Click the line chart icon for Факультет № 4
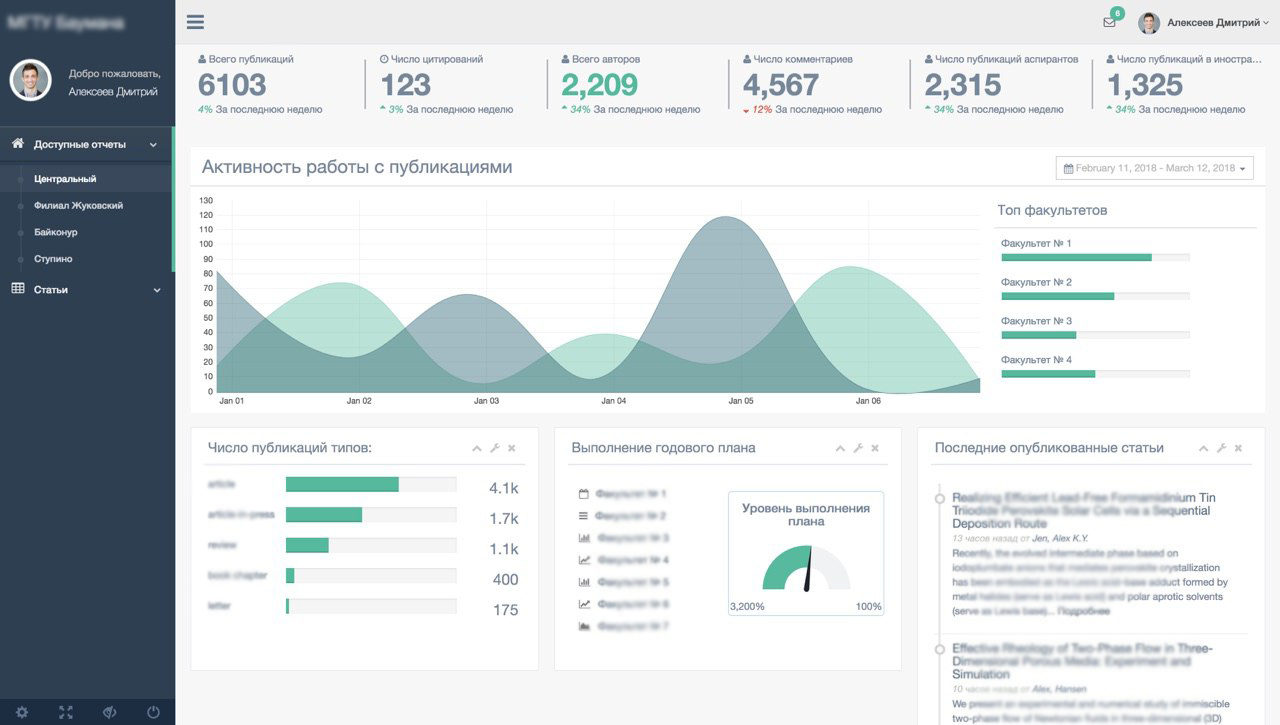The width and height of the screenshot is (1280, 725). 584,560
